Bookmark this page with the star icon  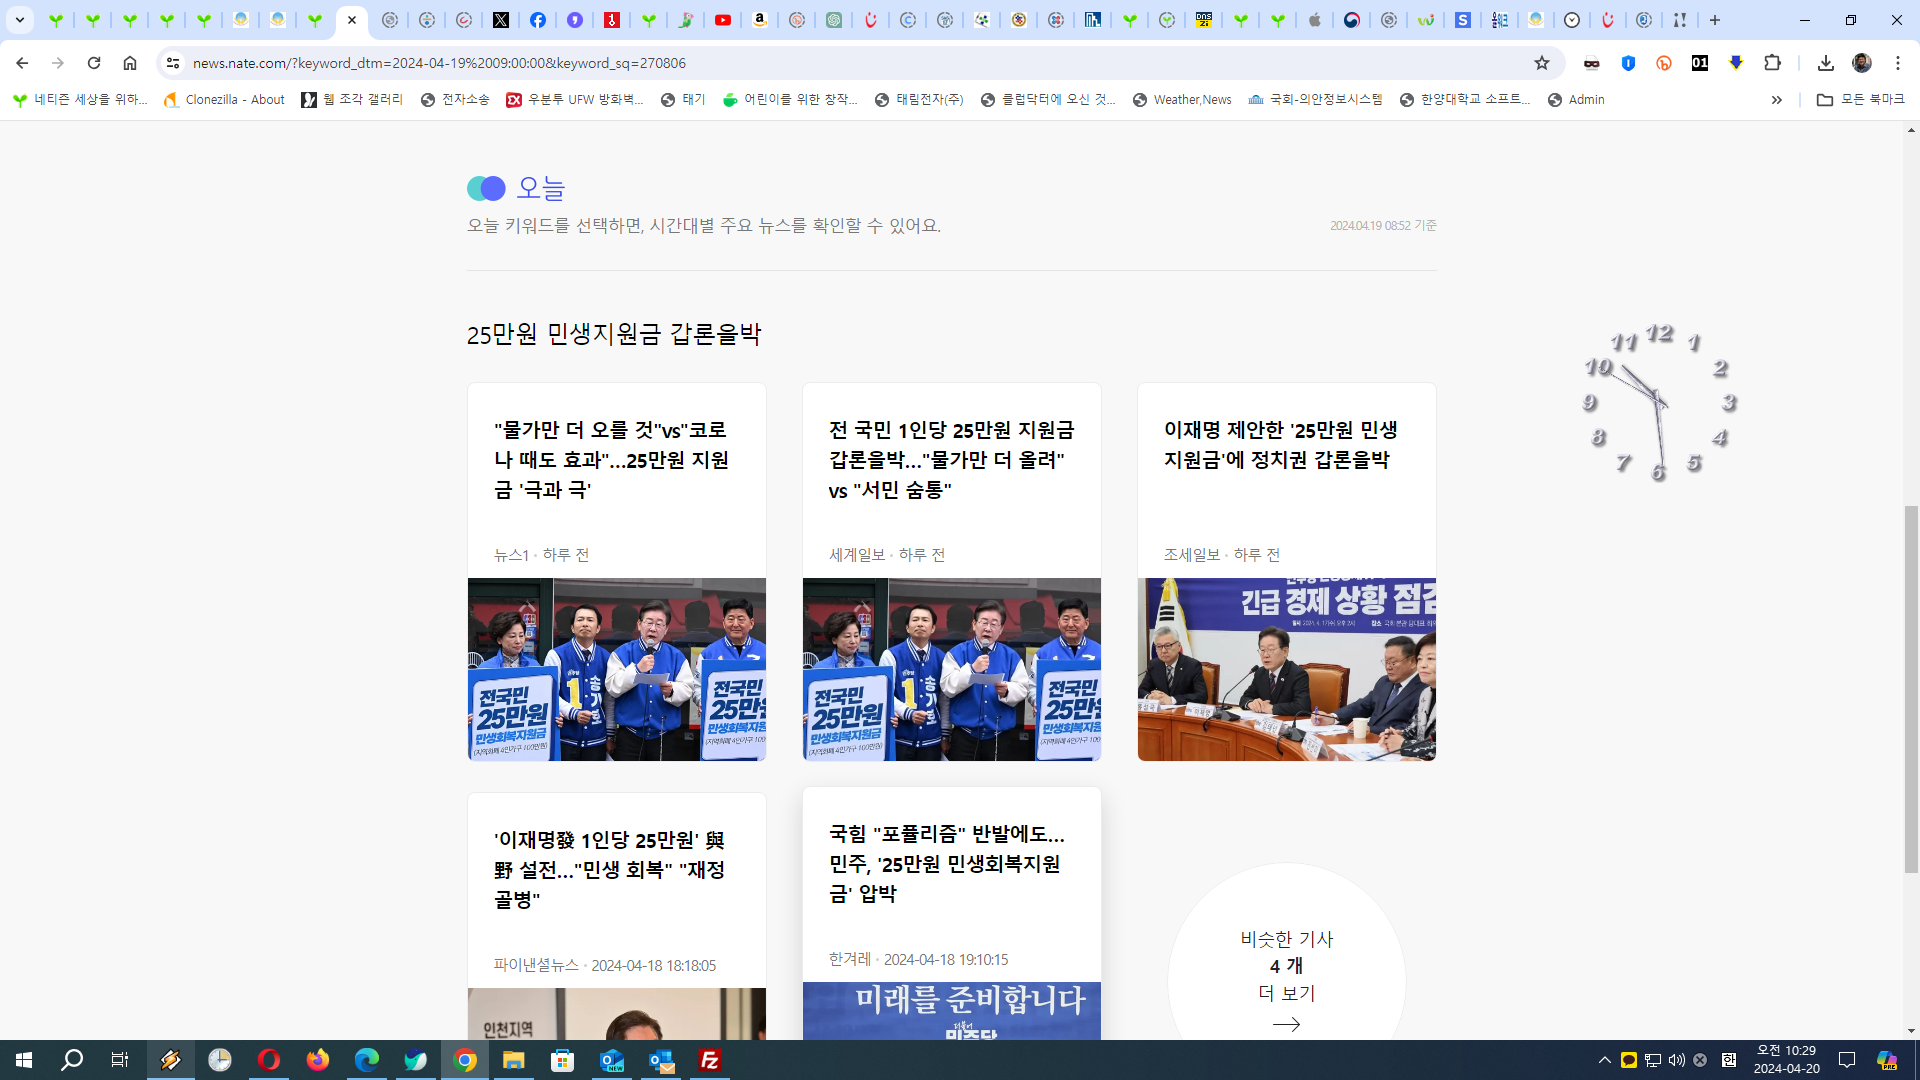1542,63
